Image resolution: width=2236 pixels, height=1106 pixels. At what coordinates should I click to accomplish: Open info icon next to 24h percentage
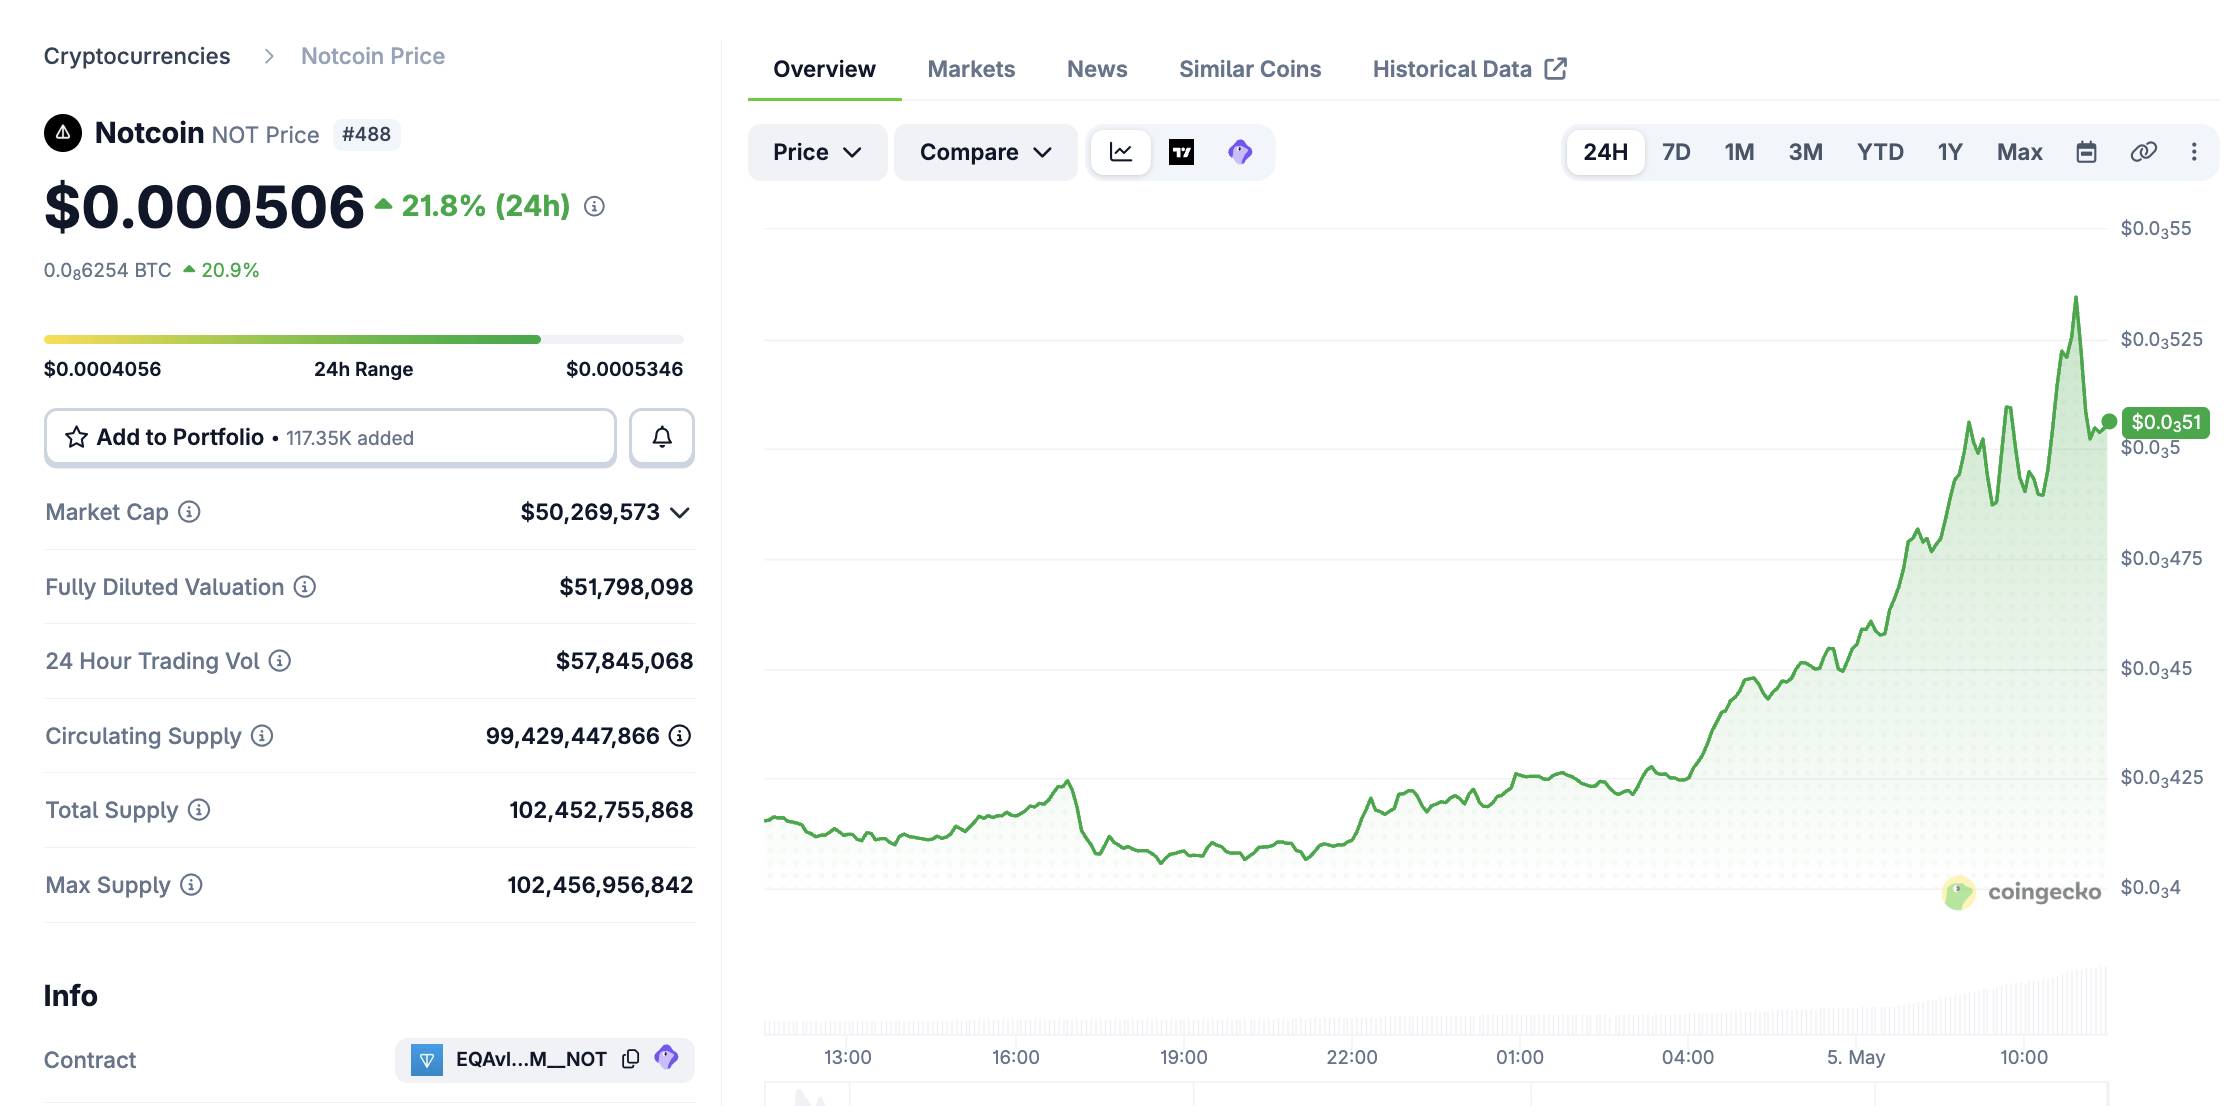(594, 206)
